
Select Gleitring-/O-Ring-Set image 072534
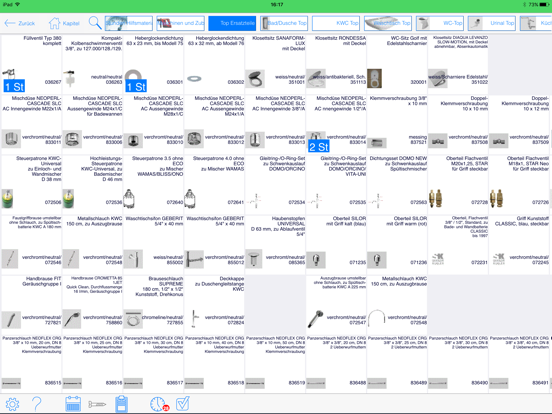(x=256, y=201)
